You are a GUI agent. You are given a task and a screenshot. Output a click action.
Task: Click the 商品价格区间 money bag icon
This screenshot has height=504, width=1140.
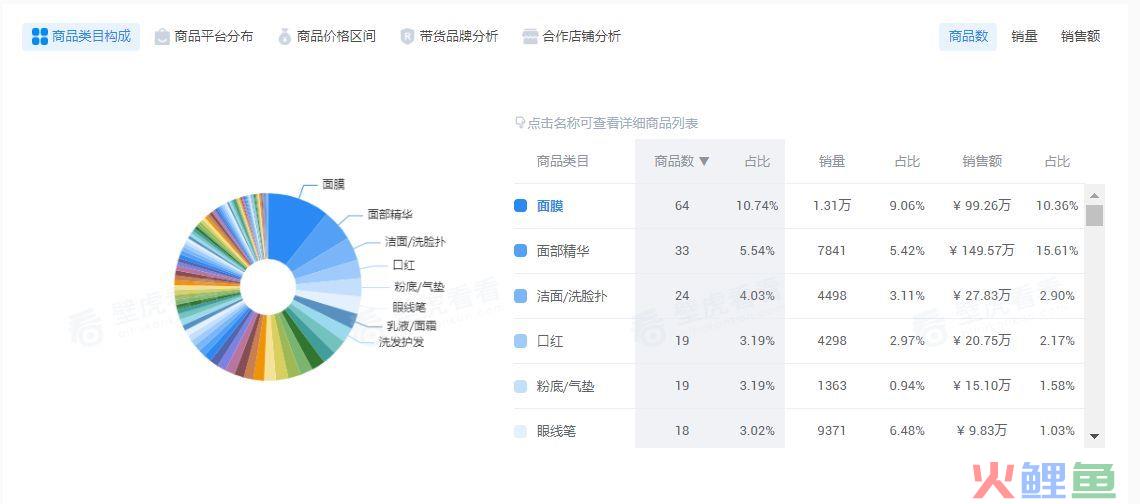click(285, 36)
